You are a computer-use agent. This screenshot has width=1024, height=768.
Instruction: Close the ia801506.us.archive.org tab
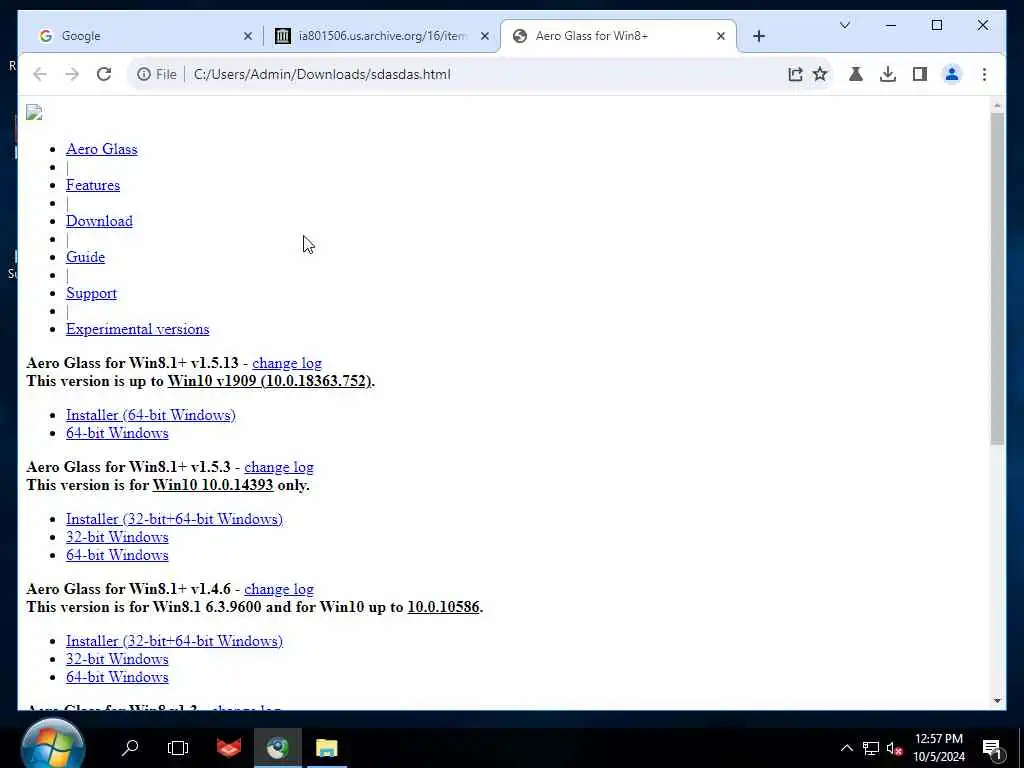tap(485, 37)
